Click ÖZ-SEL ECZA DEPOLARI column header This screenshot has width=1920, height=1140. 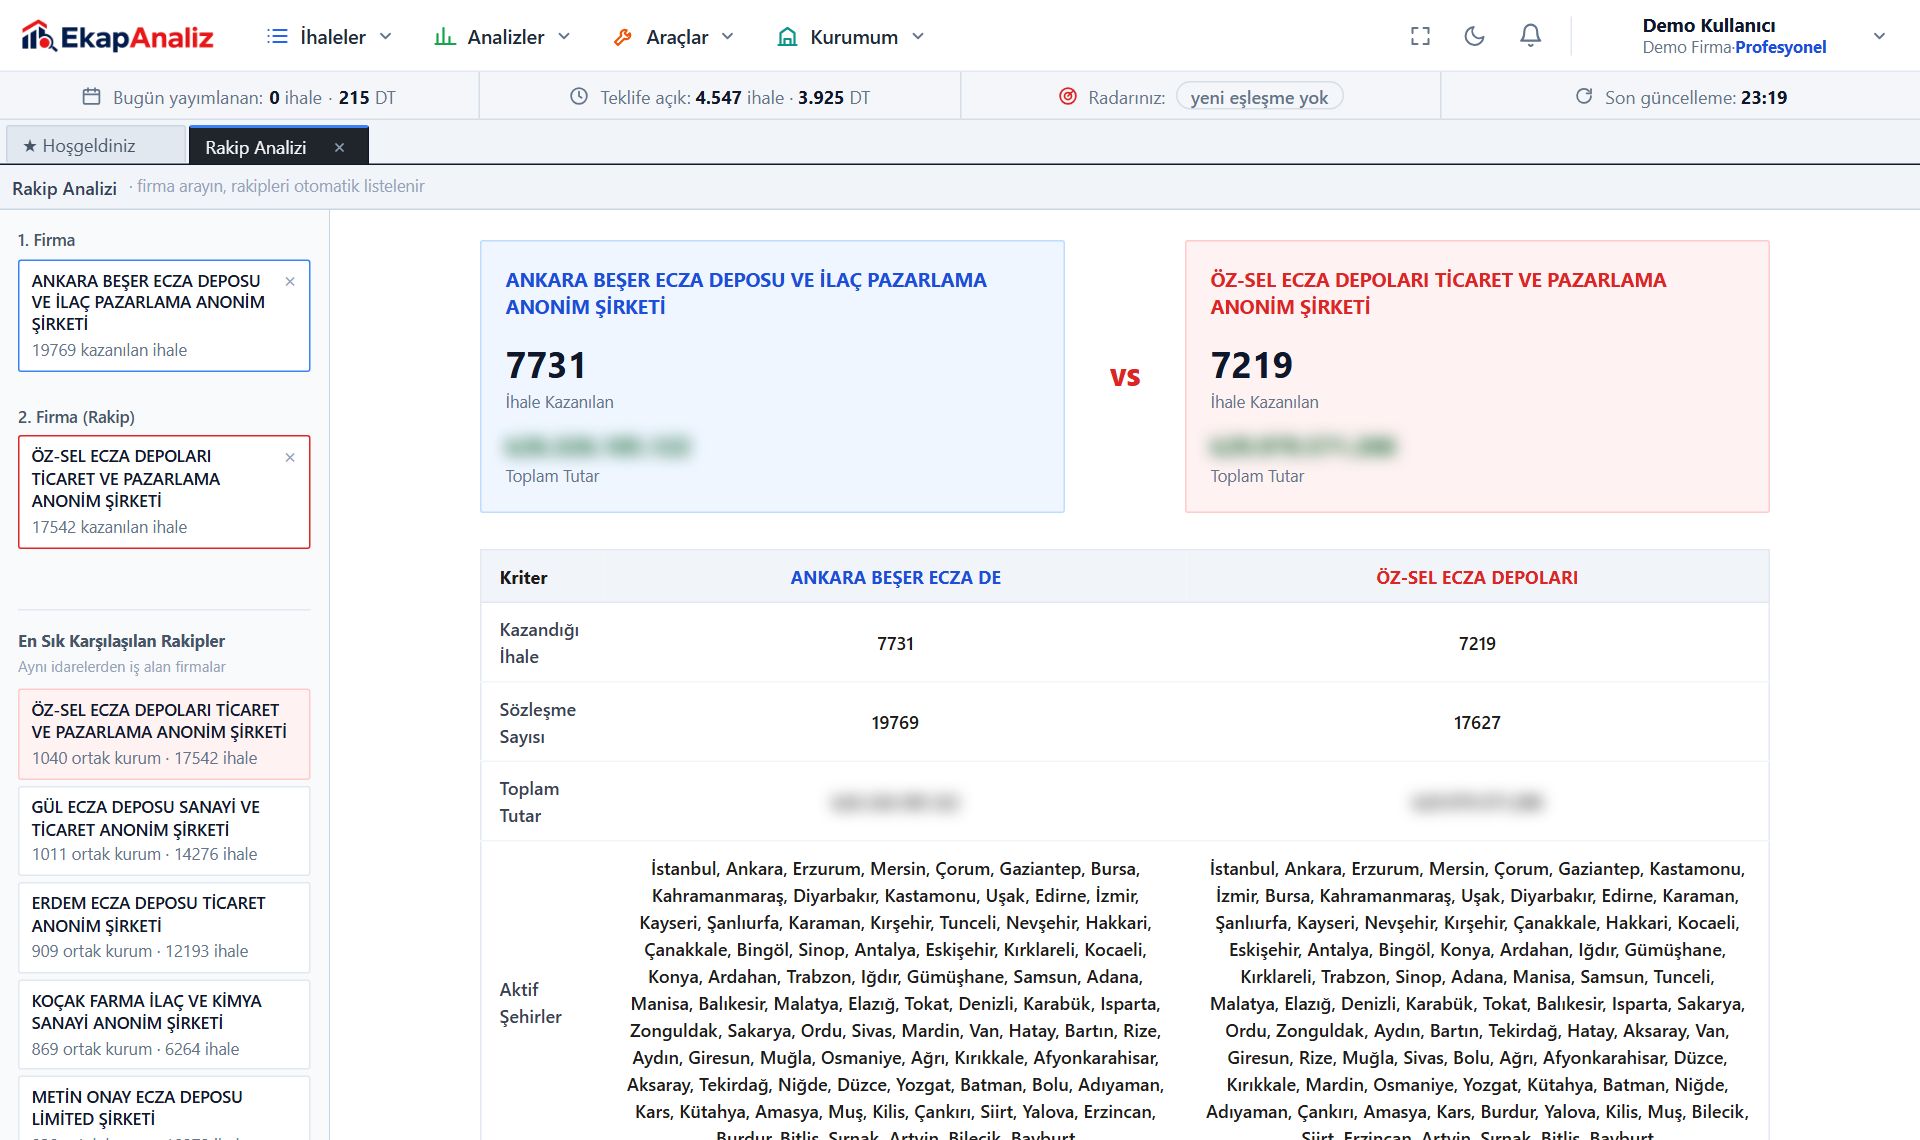pos(1477,577)
